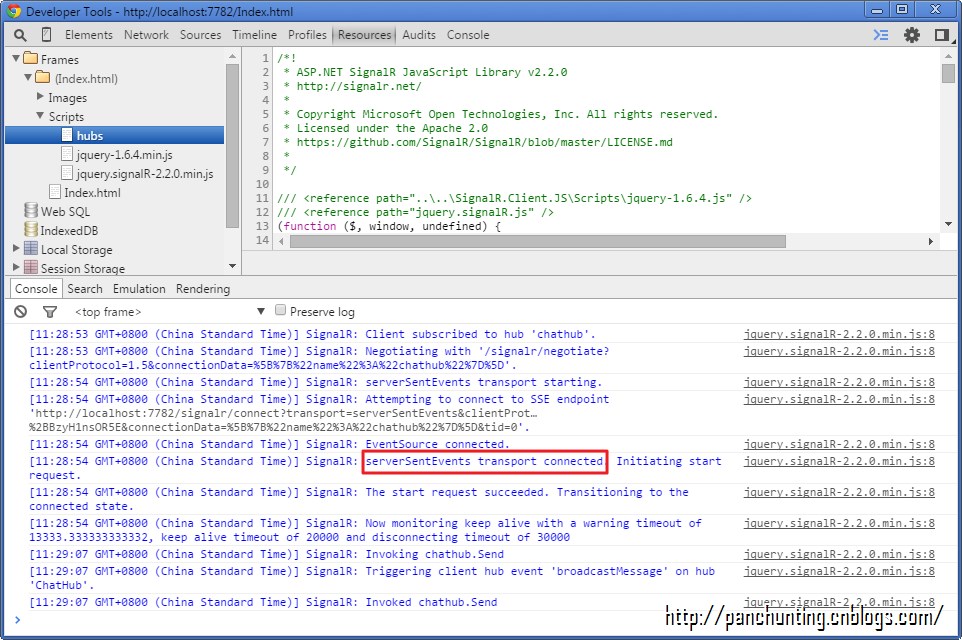Click the Web SQL database icon
962x640 pixels.
pyautogui.click(x=31, y=210)
